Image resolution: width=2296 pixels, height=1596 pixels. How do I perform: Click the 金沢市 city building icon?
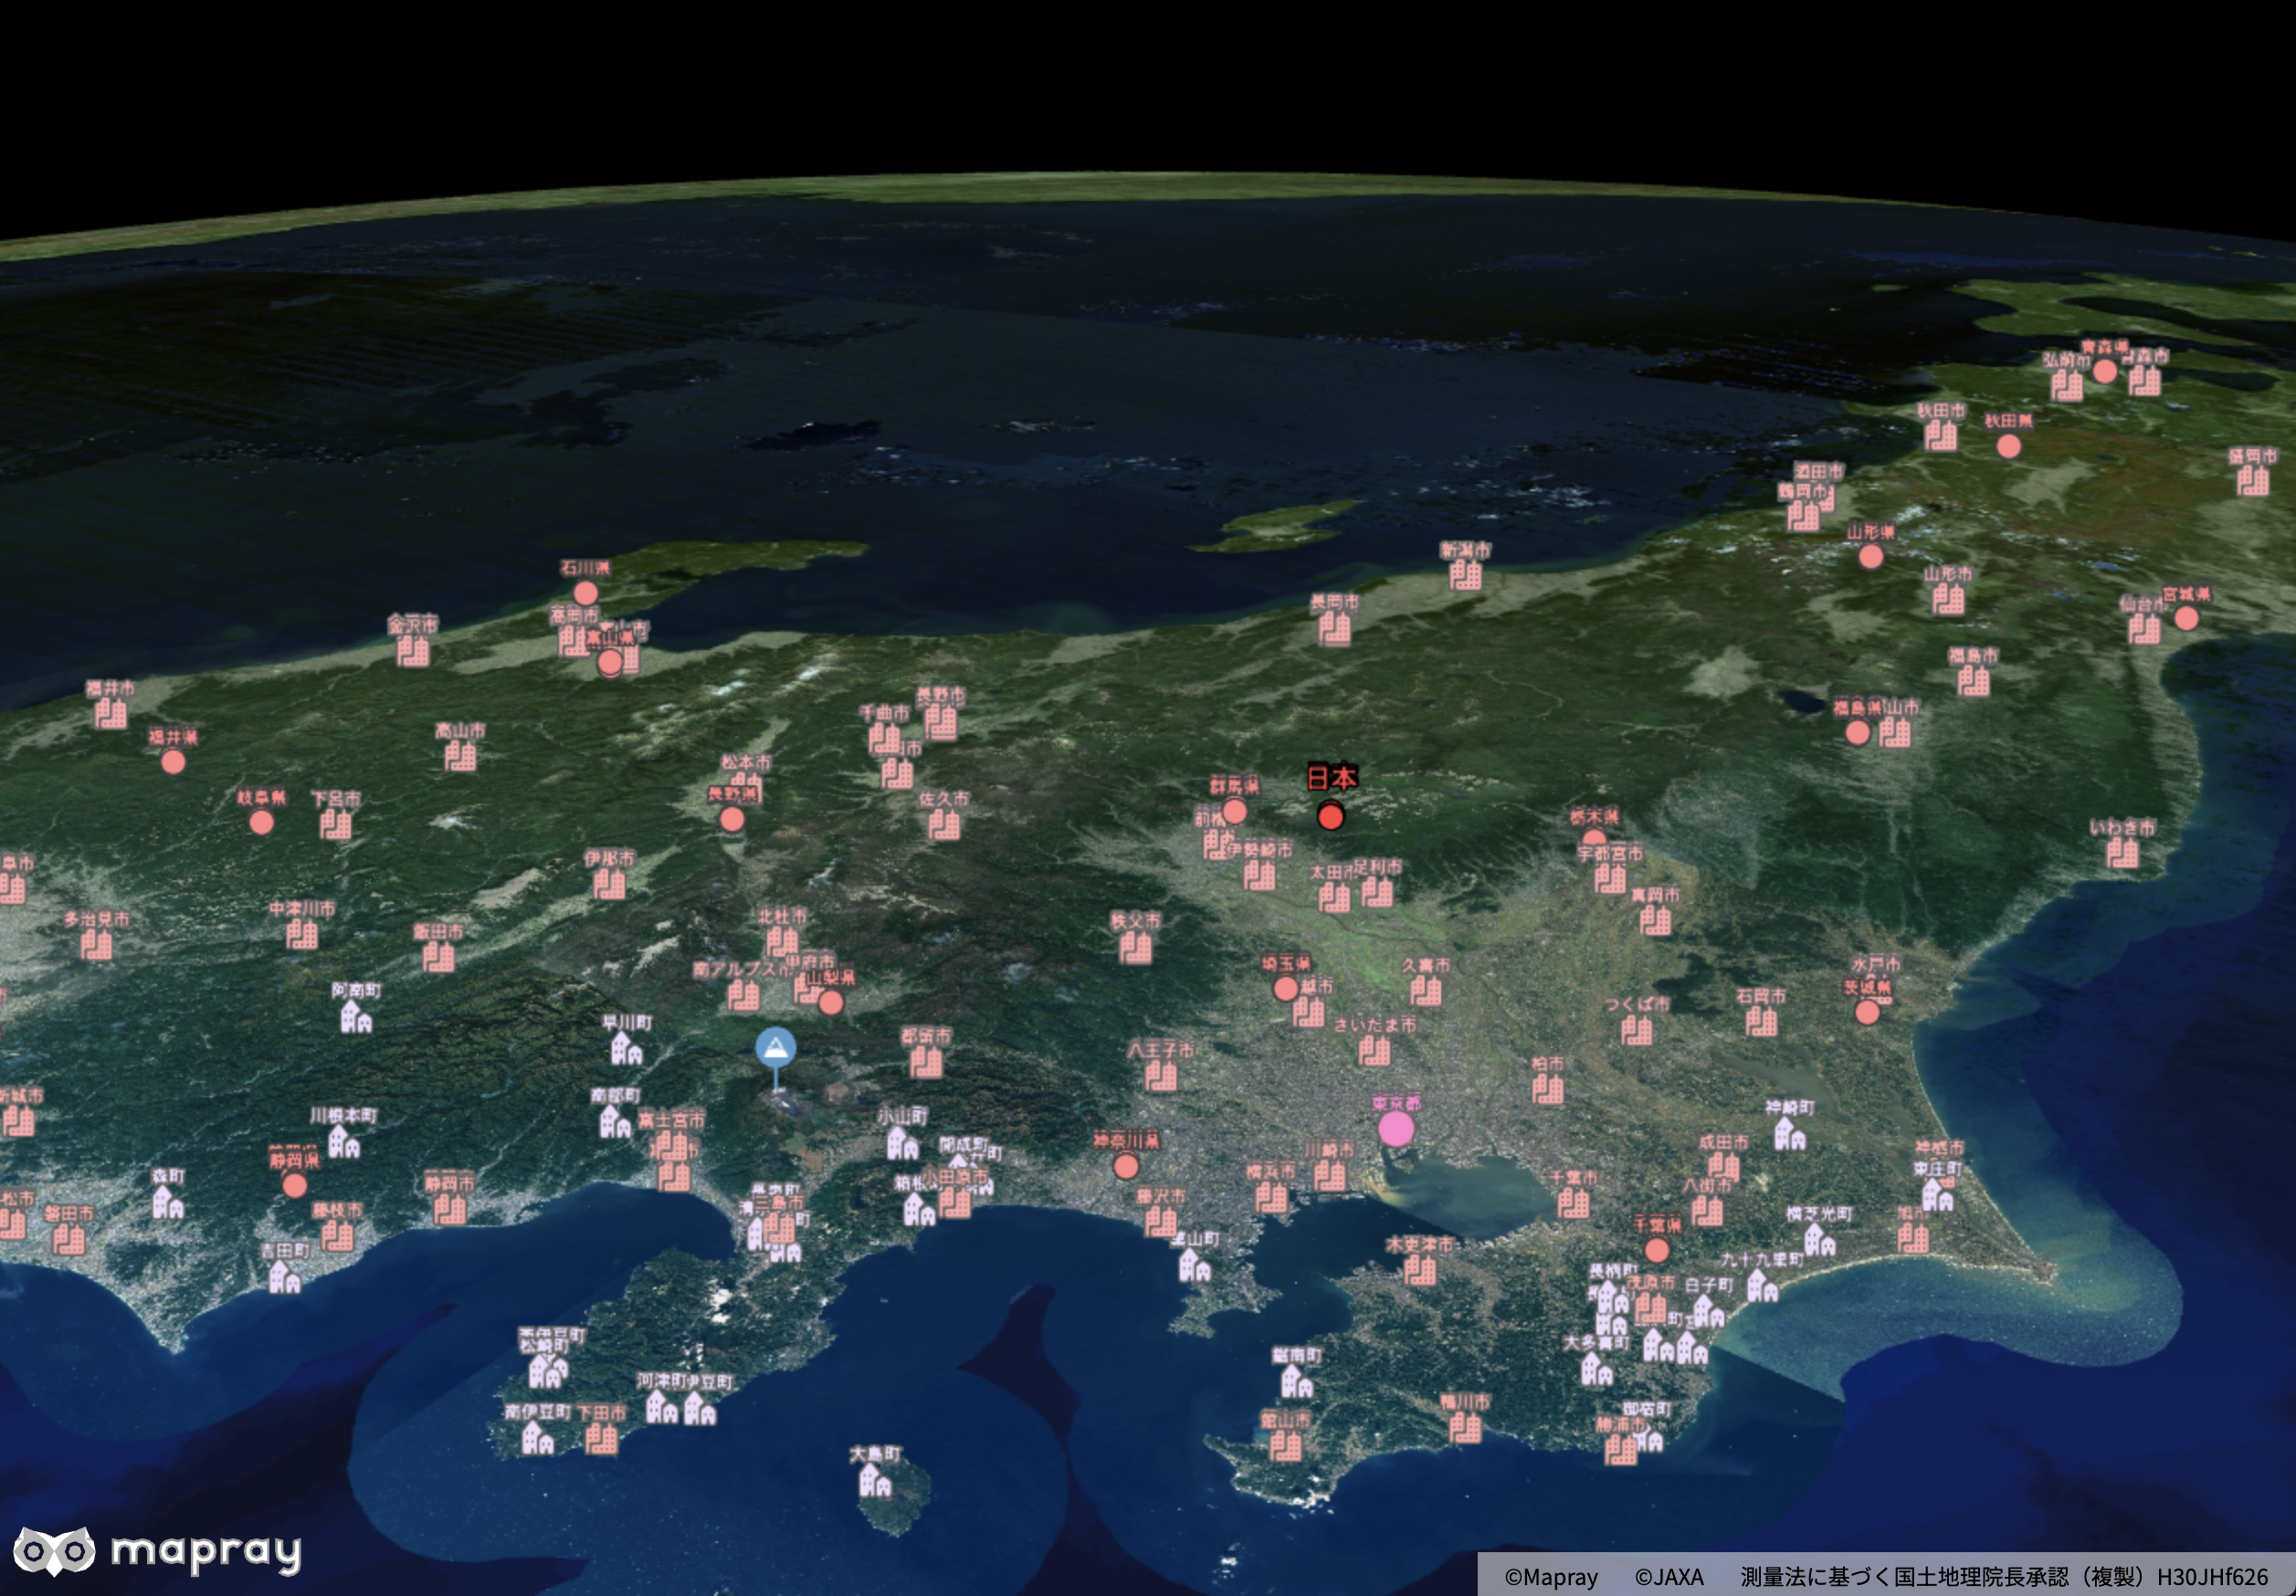point(412,652)
